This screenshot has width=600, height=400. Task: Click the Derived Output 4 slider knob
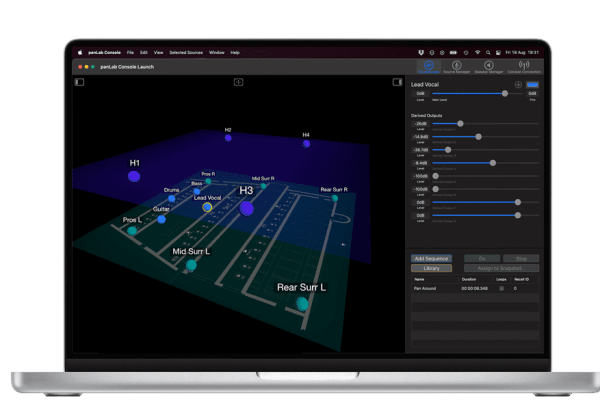[493, 163]
